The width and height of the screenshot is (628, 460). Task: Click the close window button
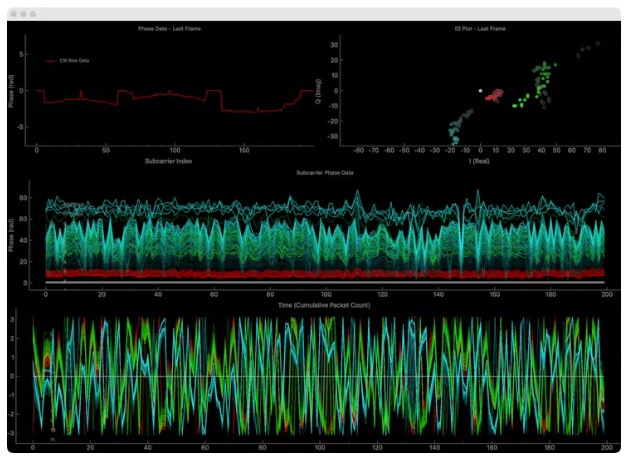point(13,14)
